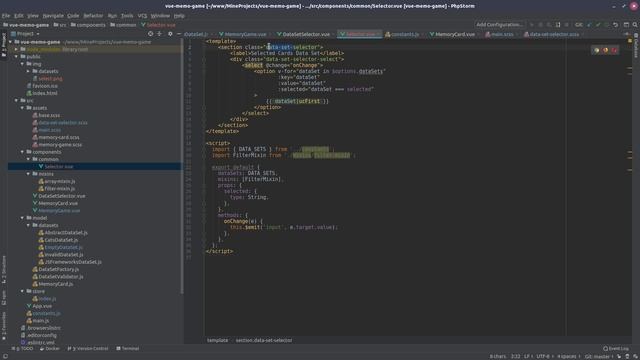Click the UTF-8 encoding status widget
The height and width of the screenshot is (360, 640).
coord(544,356)
